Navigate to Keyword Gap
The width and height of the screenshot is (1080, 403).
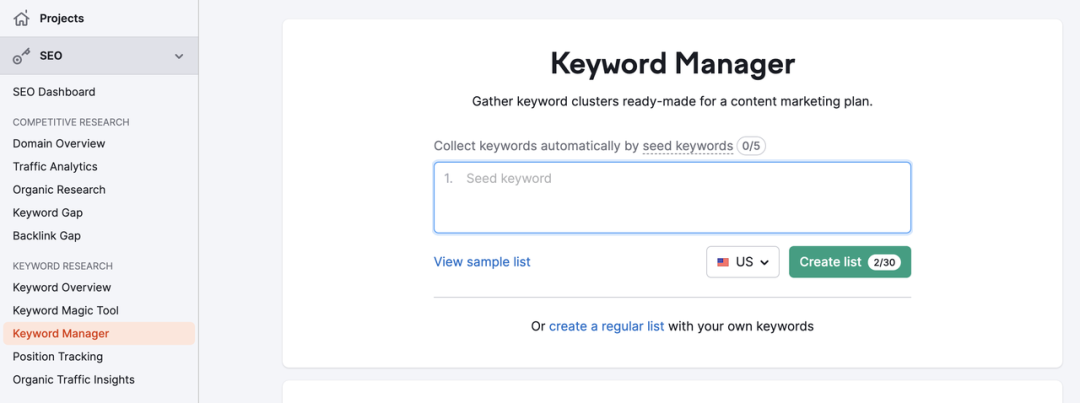(48, 213)
